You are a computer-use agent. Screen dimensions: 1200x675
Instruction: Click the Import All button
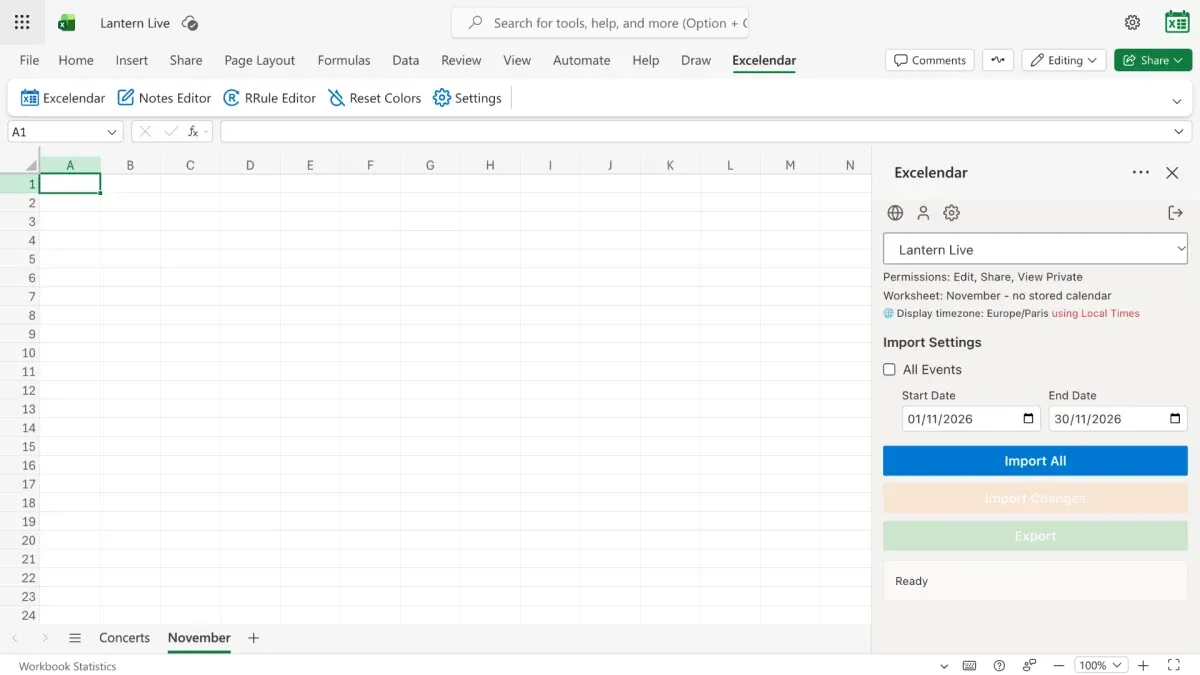coord(1035,461)
